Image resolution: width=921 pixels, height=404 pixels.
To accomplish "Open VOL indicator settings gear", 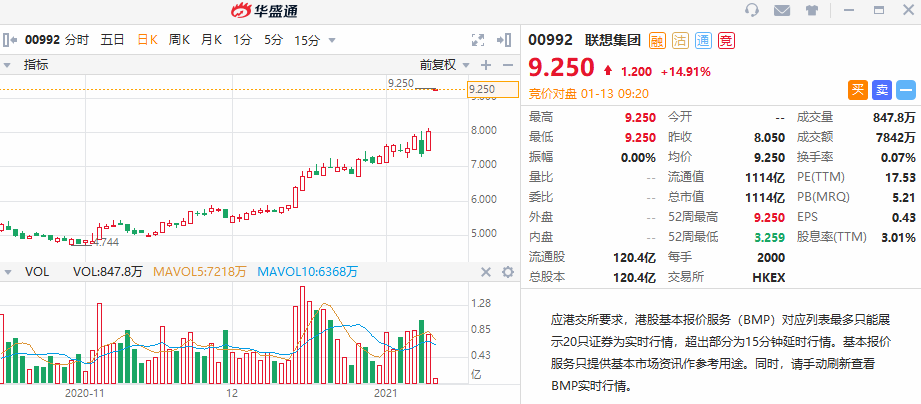I will pos(507,272).
